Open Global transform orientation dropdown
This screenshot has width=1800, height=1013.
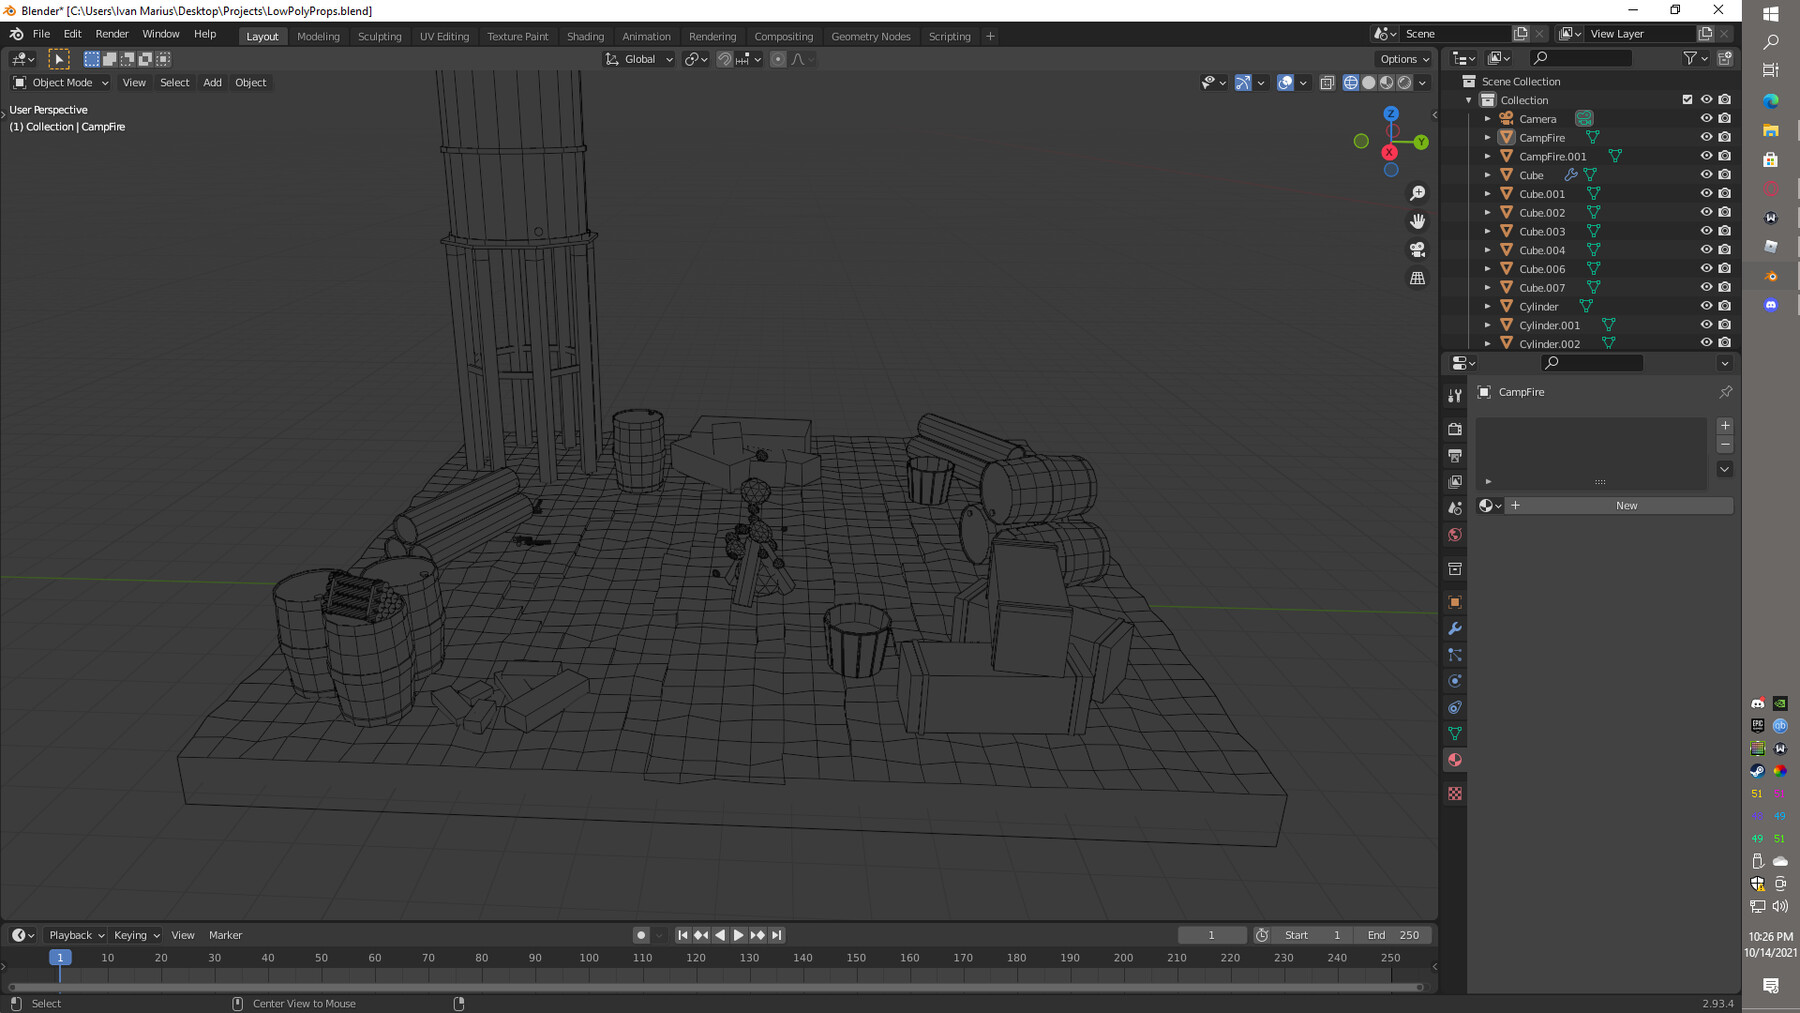640,59
